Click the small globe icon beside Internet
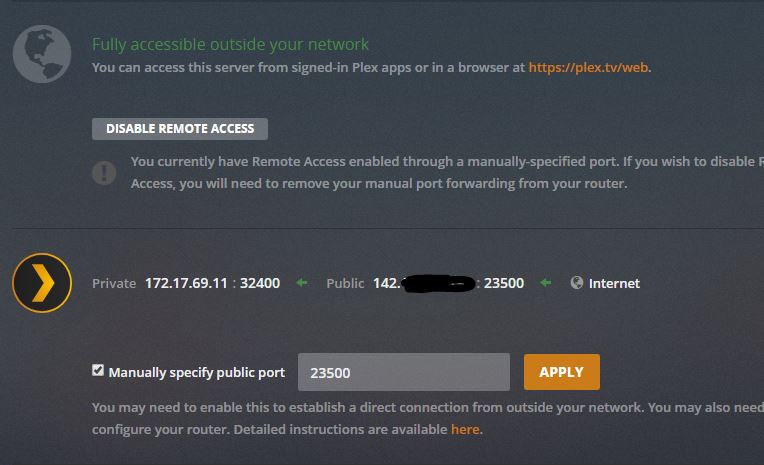764x465 pixels. pyautogui.click(x=577, y=283)
